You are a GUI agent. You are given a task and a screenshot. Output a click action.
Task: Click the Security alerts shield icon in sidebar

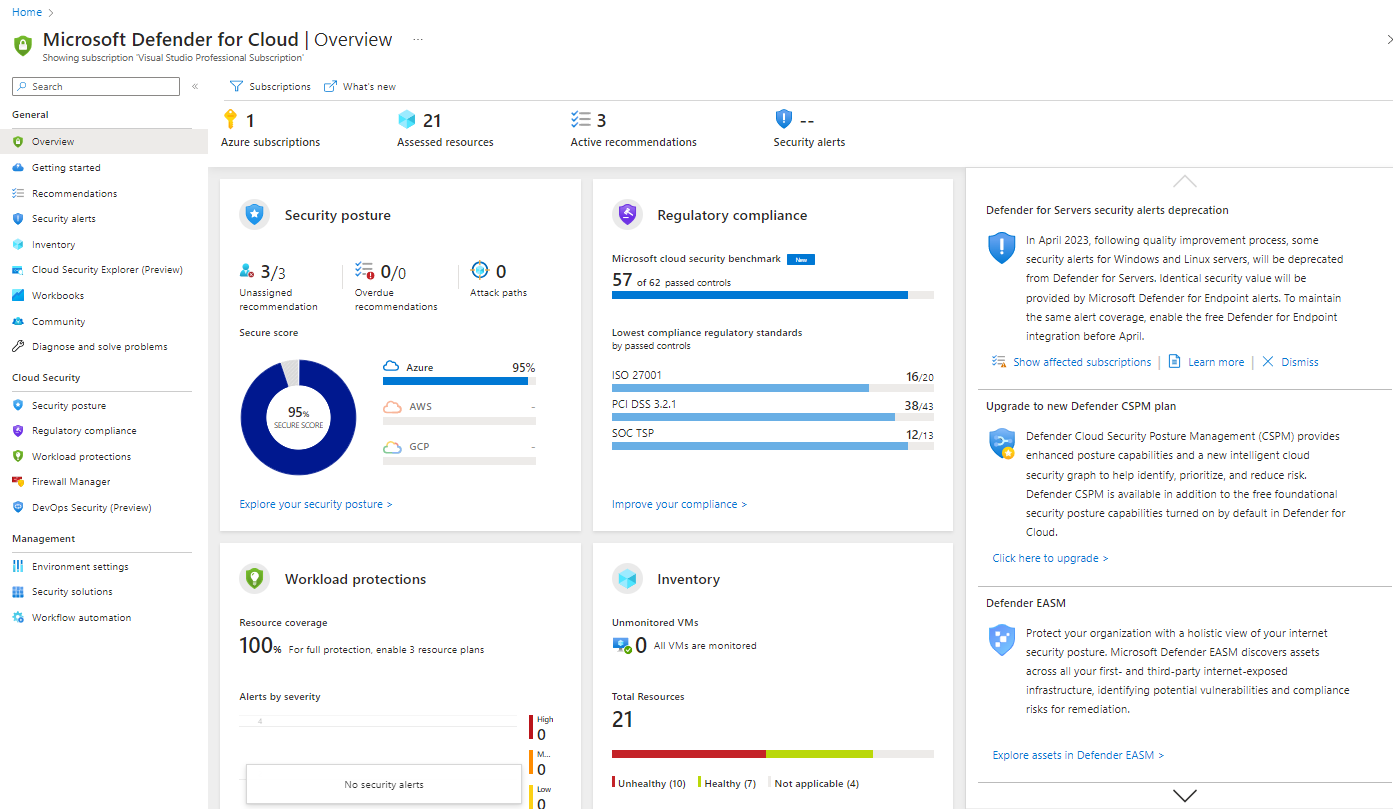pos(18,219)
